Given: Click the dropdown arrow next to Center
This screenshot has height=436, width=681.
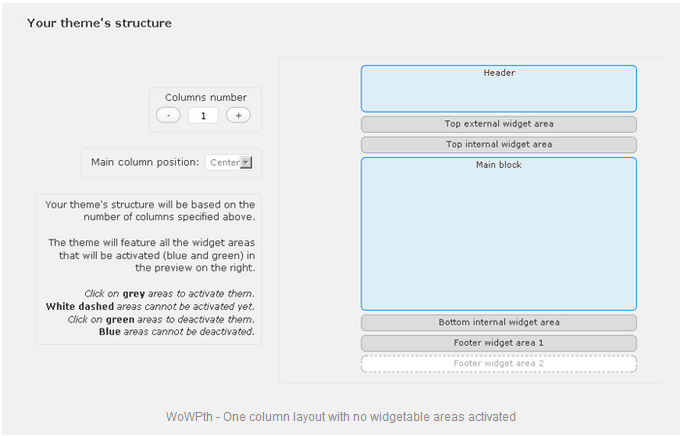Looking at the screenshot, I should pyautogui.click(x=246, y=162).
